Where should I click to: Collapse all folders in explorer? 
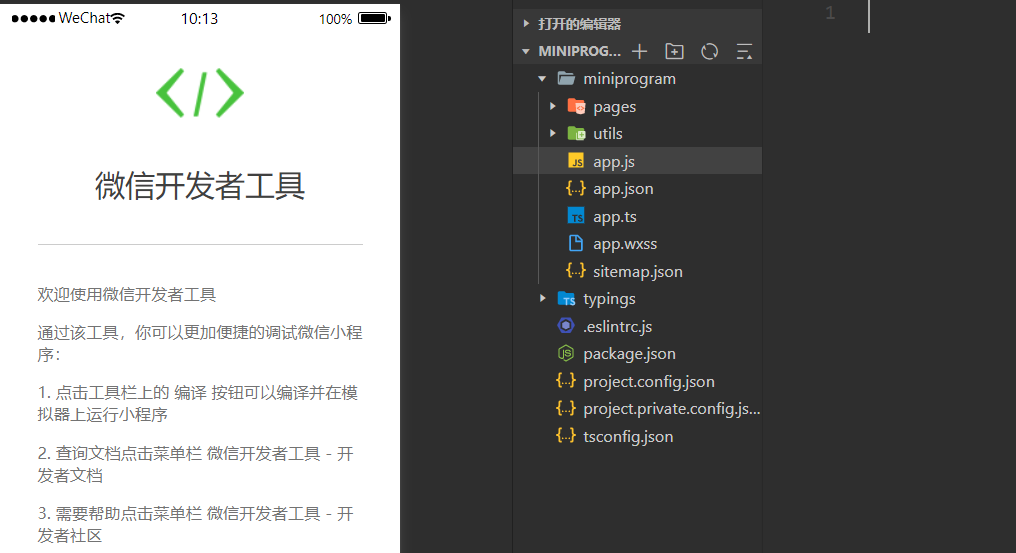point(745,51)
